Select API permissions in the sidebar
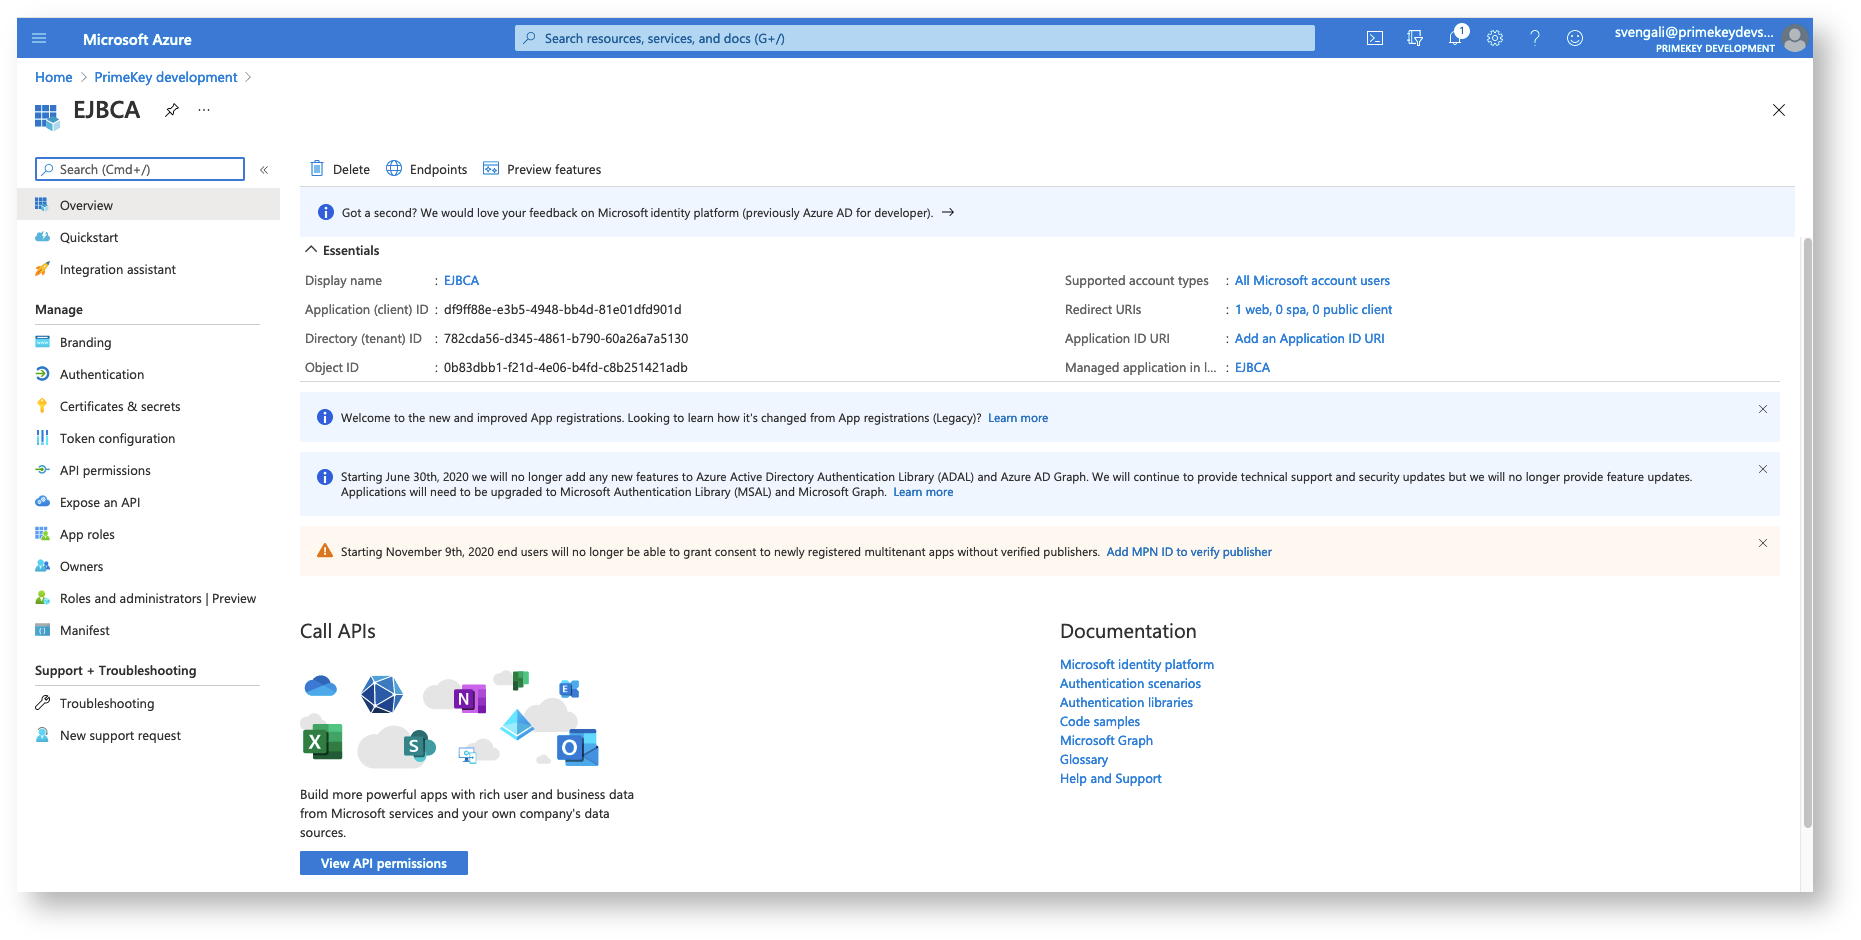1861x940 pixels. (106, 470)
